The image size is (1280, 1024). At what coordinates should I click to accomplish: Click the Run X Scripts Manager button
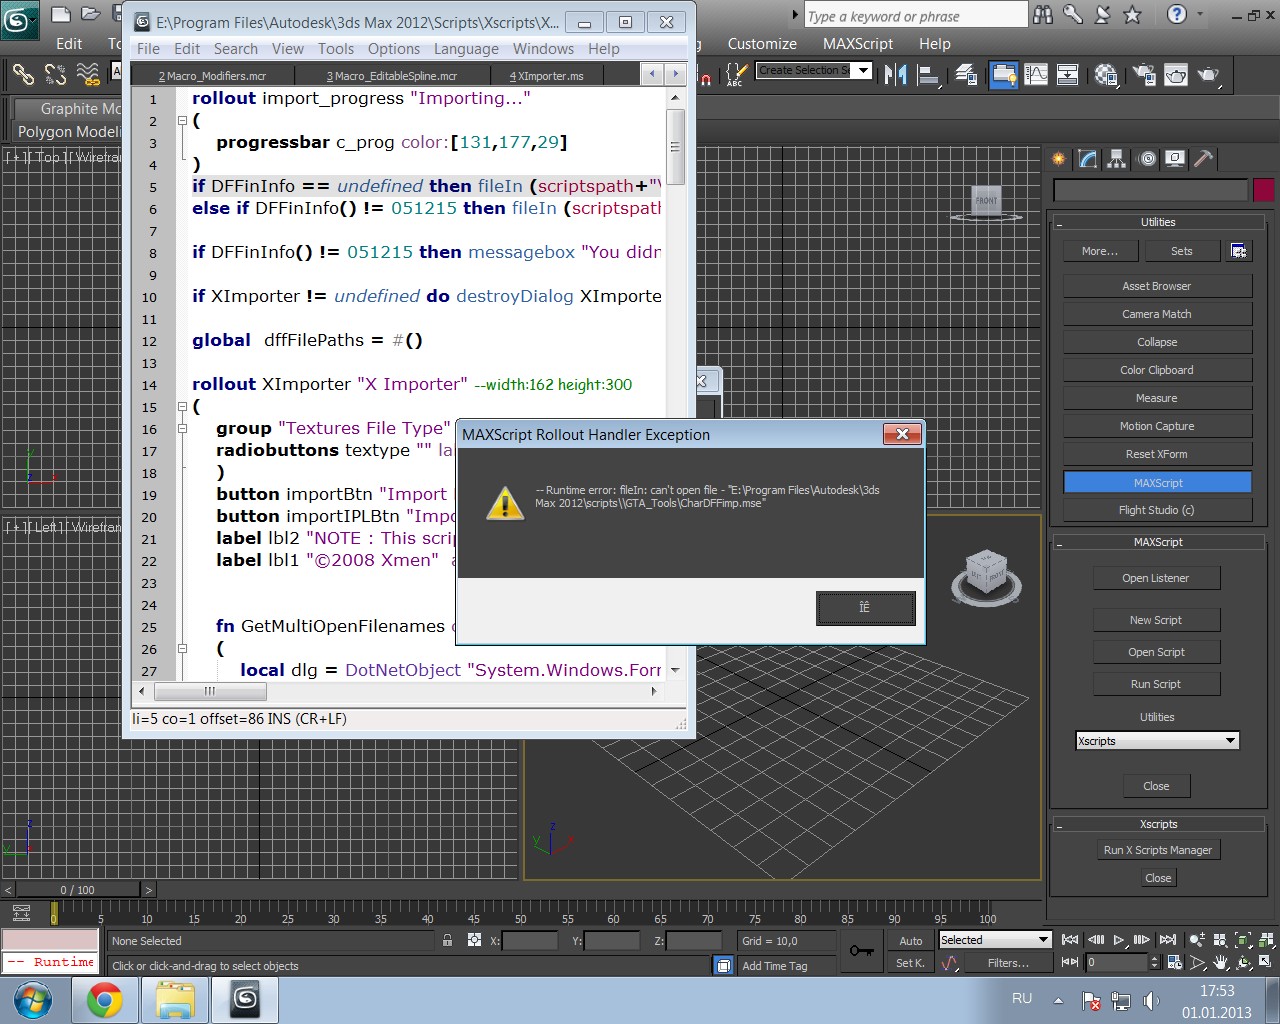coord(1158,850)
